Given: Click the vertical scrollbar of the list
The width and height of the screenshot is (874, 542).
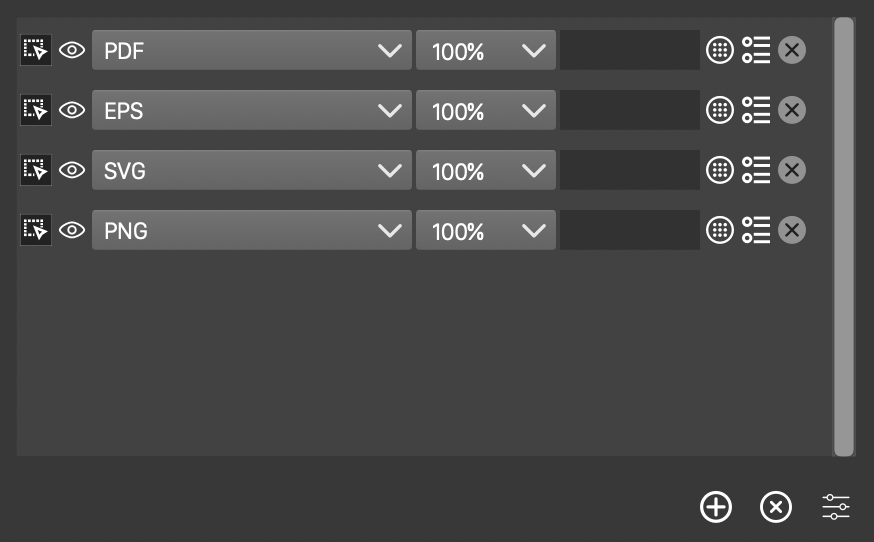Looking at the screenshot, I should click(x=844, y=236).
